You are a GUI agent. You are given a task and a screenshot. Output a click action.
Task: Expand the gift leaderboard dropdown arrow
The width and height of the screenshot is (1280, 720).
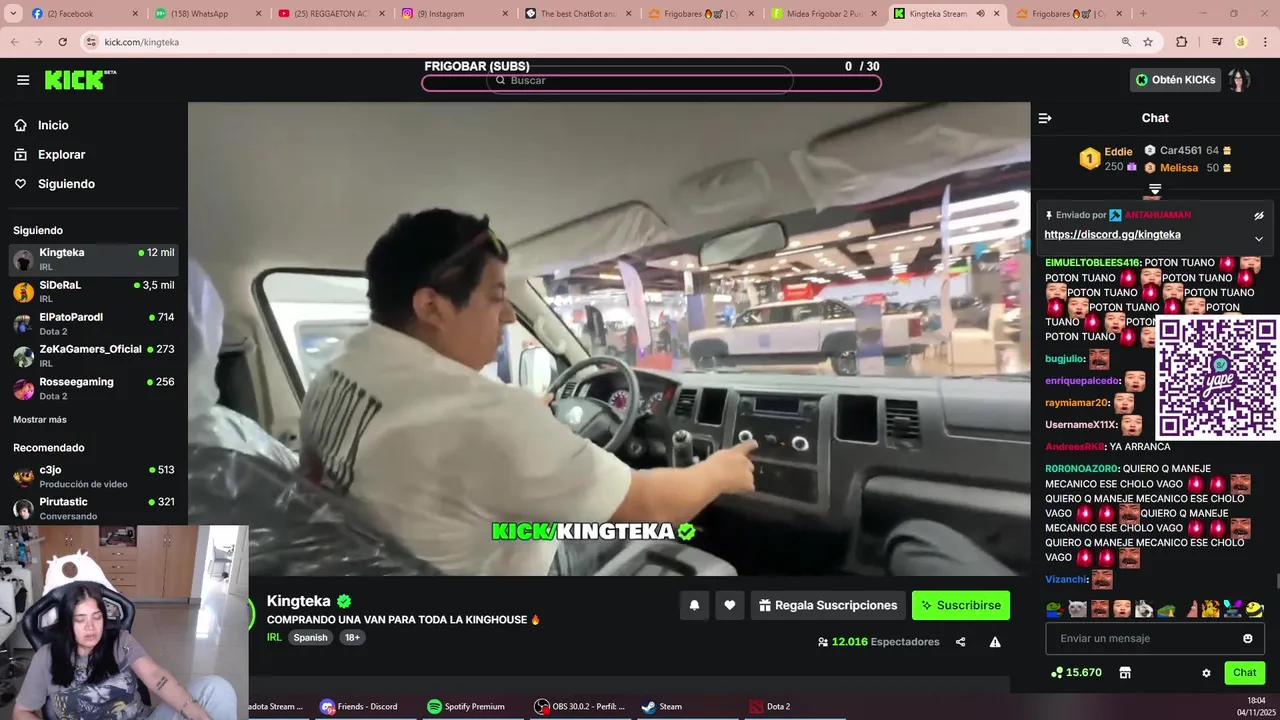tap(1155, 188)
